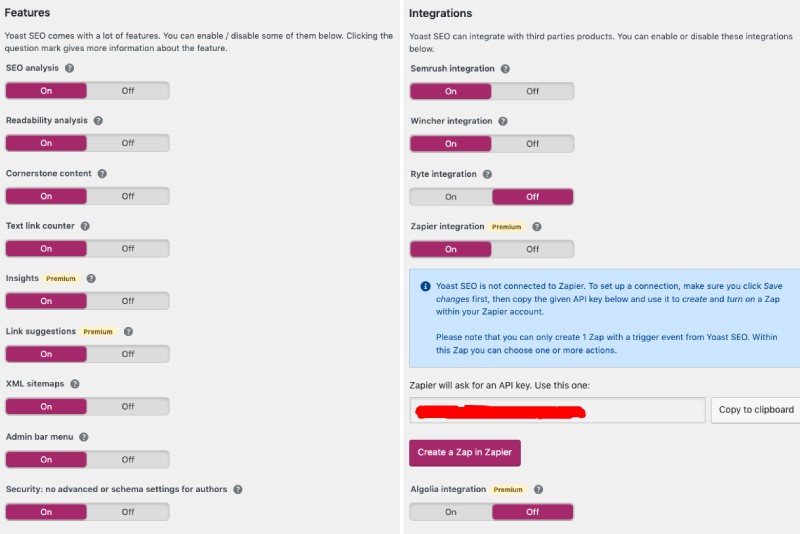Copy API key to clipboard
The height and width of the screenshot is (534, 800).
[x=756, y=410]
